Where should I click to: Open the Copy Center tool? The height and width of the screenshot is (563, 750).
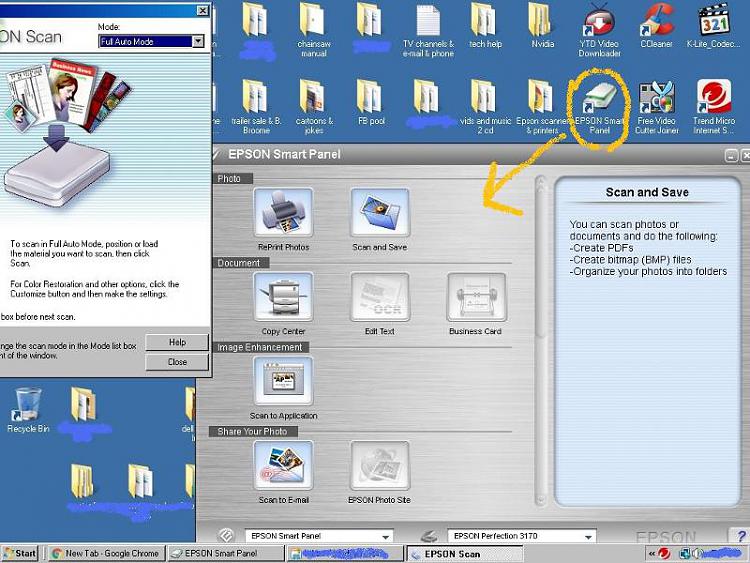pyautogui.click(x=284, y=297)
